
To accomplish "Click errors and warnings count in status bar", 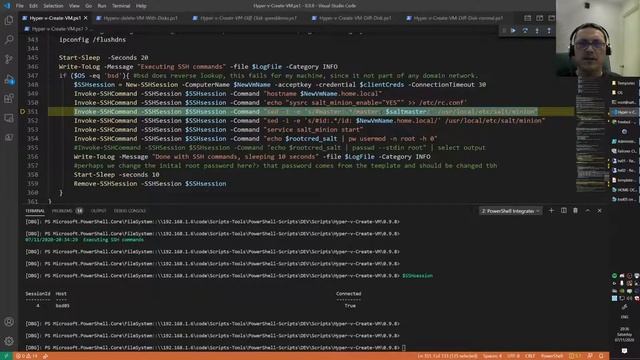I will pyautogui.click(x=26, y=356).
